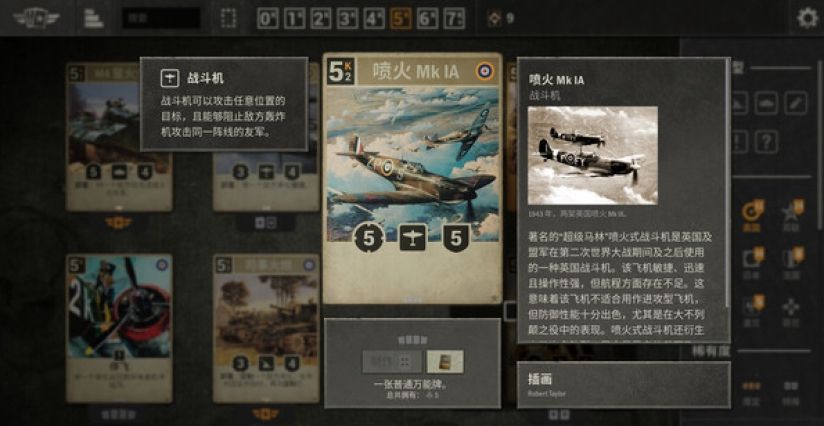
Task: Click the greyed craft button
Action: tap(392, 361)
